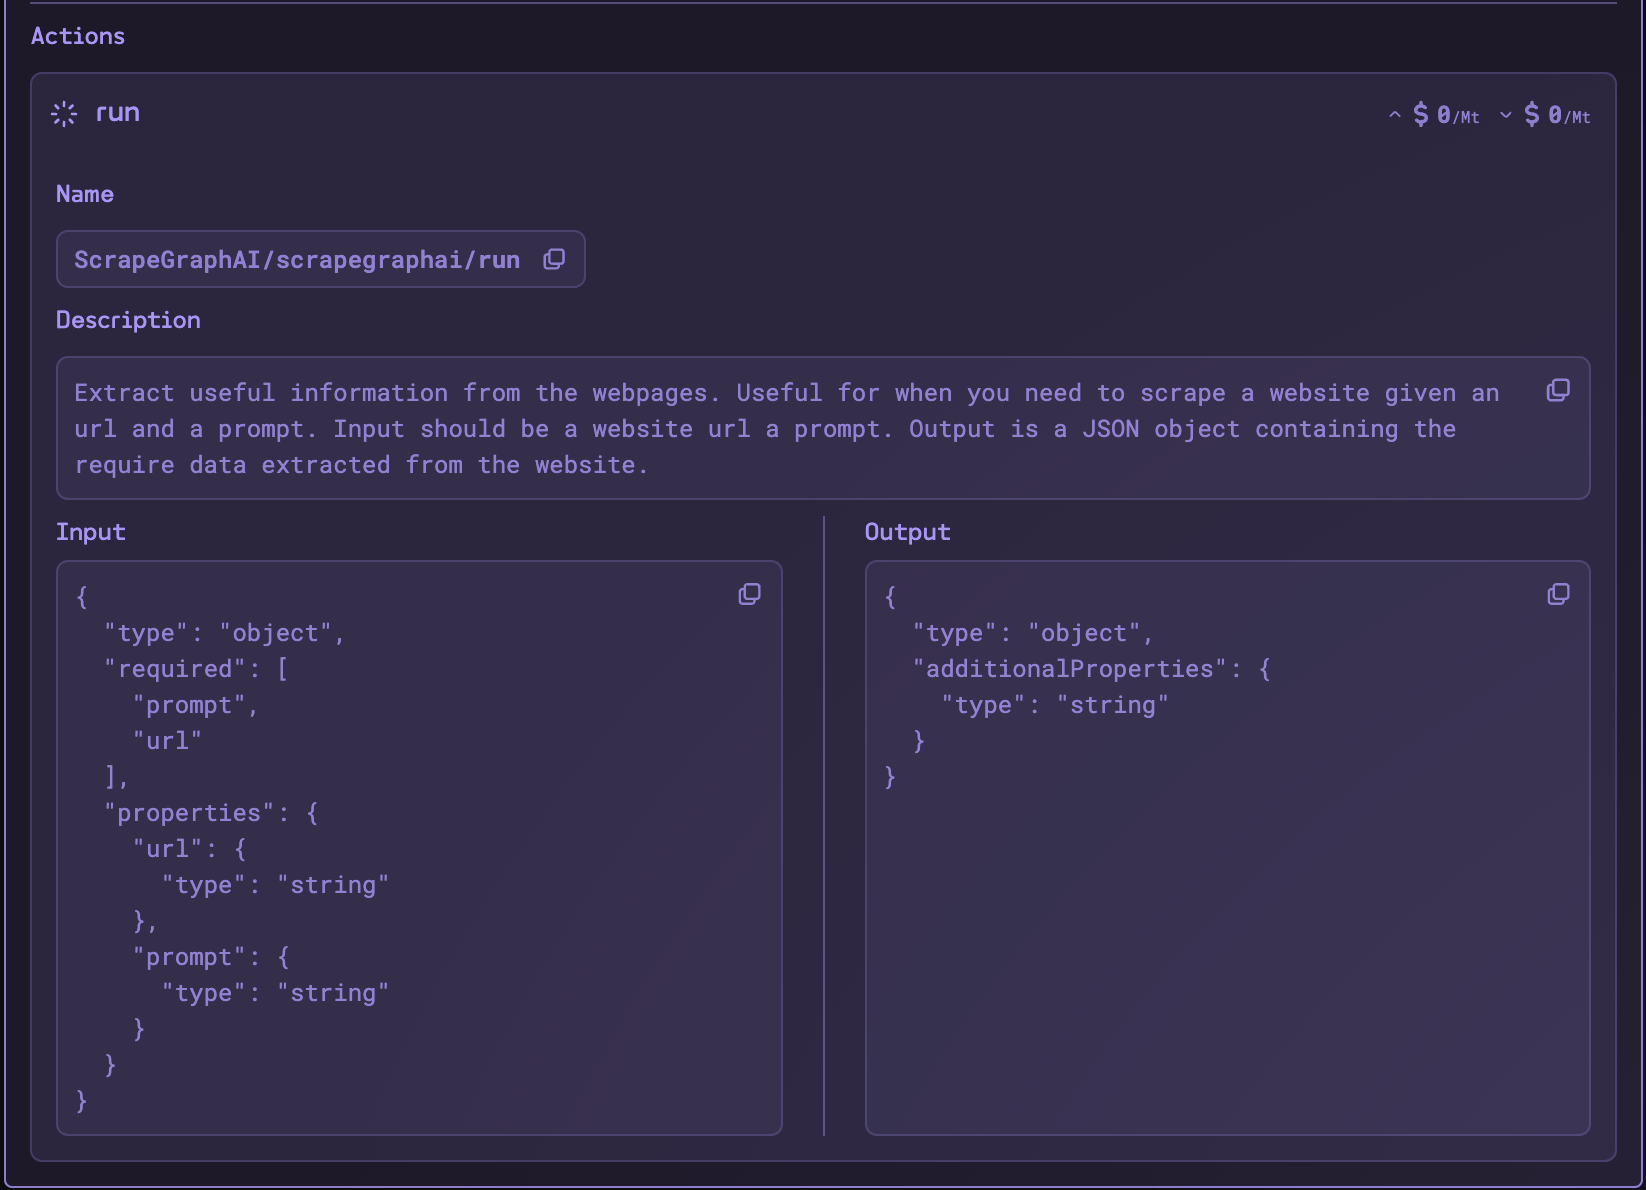1646x1190 pixels.
Task: Click the Name label
Action: 85,194
